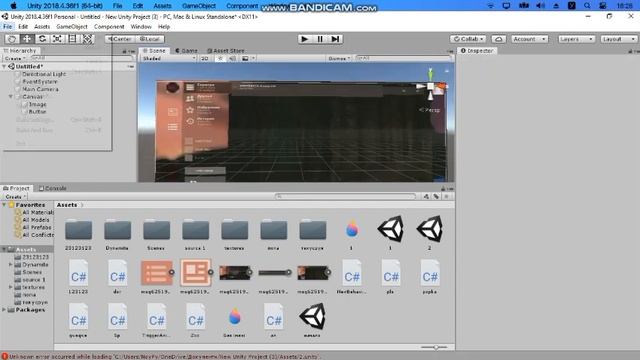Click the Pause button in the toolbar
This screenshot has width=640, height=360.
click(x=320, y=39)
